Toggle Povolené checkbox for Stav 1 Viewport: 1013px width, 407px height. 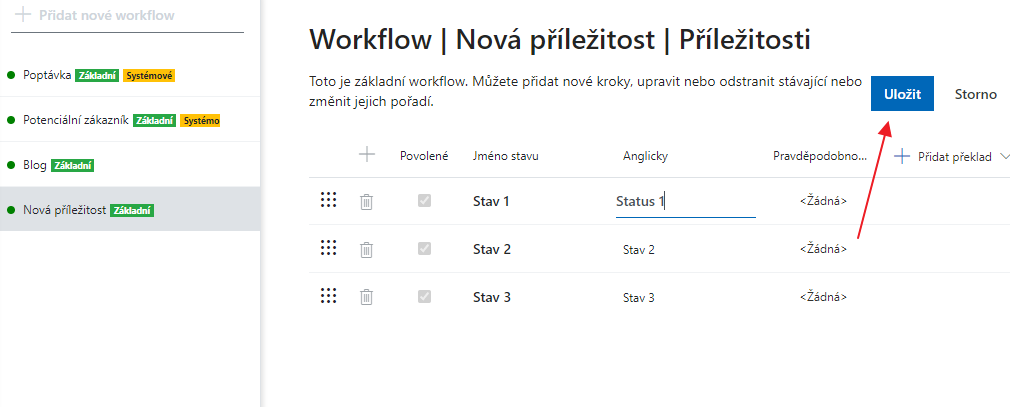(424, 201)
